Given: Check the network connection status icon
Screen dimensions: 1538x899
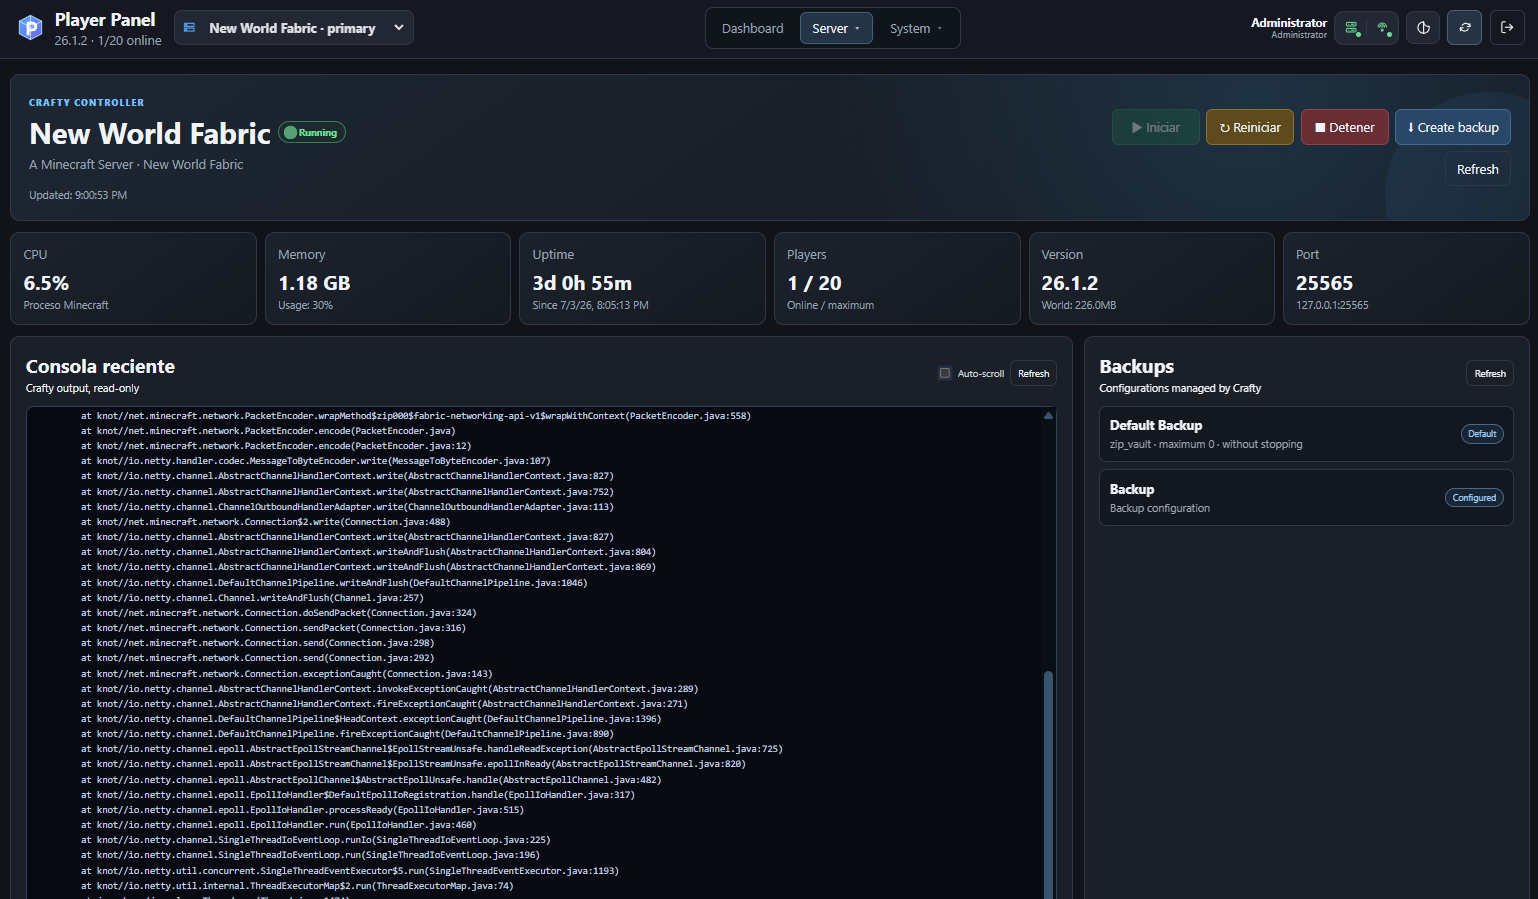Looking at the screenshot, I should point(1384,28).
